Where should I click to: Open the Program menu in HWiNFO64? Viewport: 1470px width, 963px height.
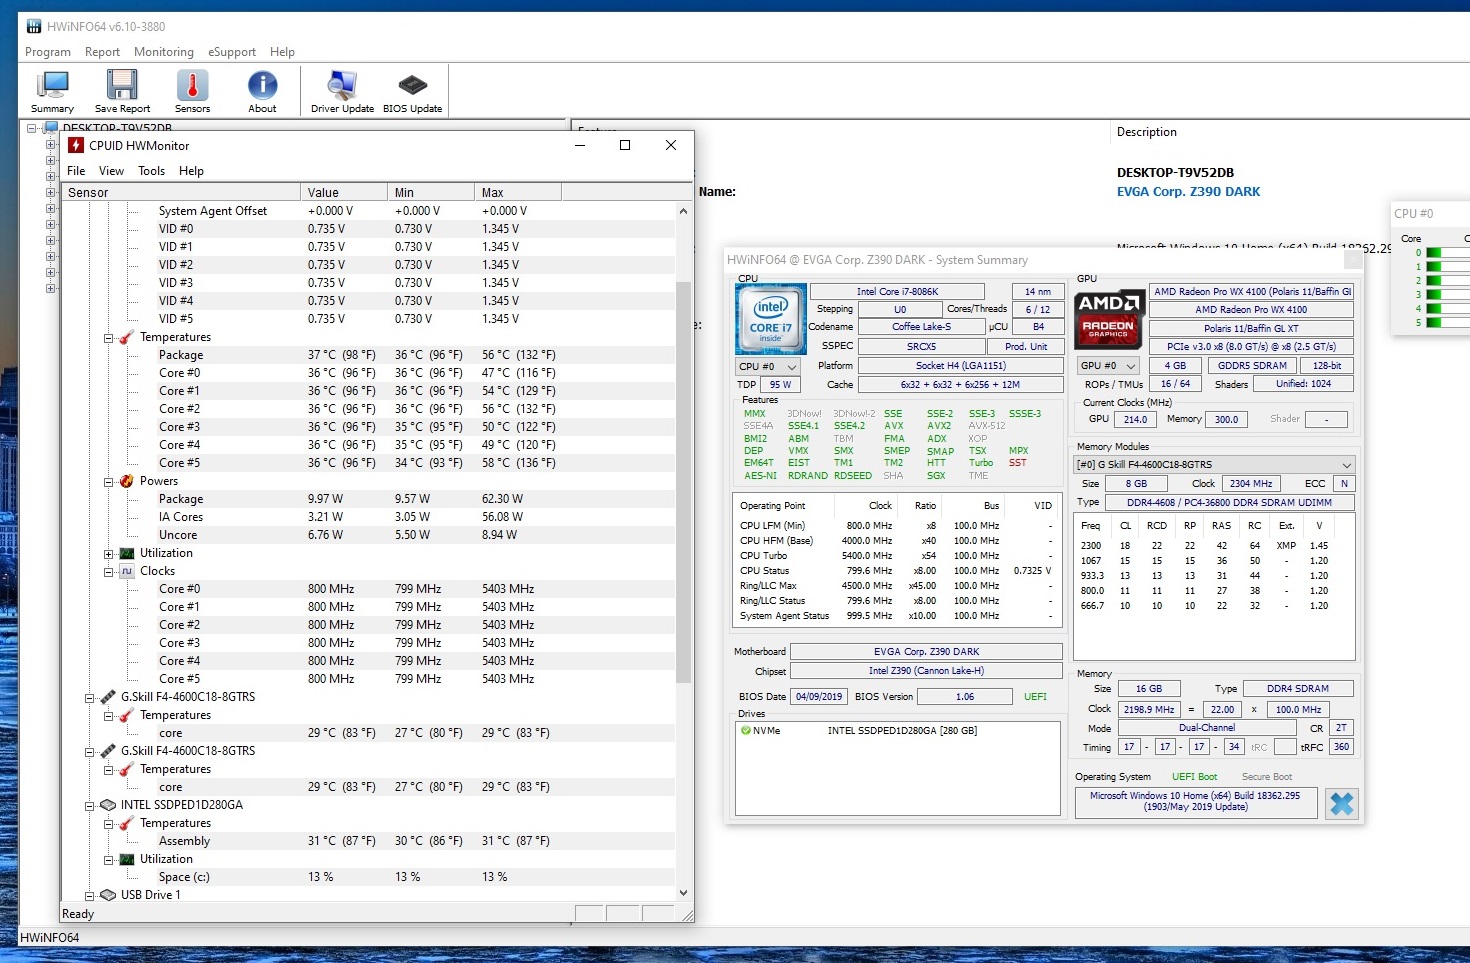[48, 52]
